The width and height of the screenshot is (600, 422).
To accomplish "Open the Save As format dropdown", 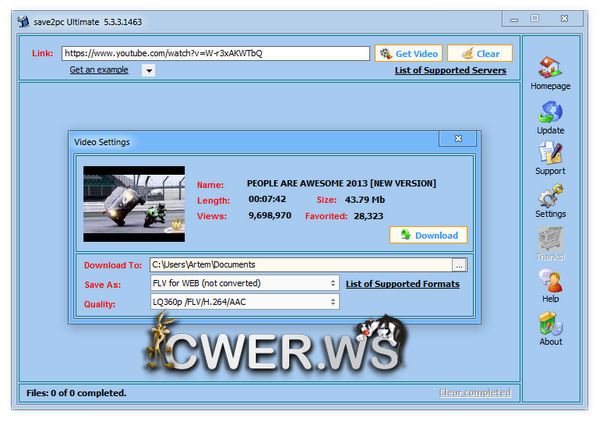I will click(244, 284).
